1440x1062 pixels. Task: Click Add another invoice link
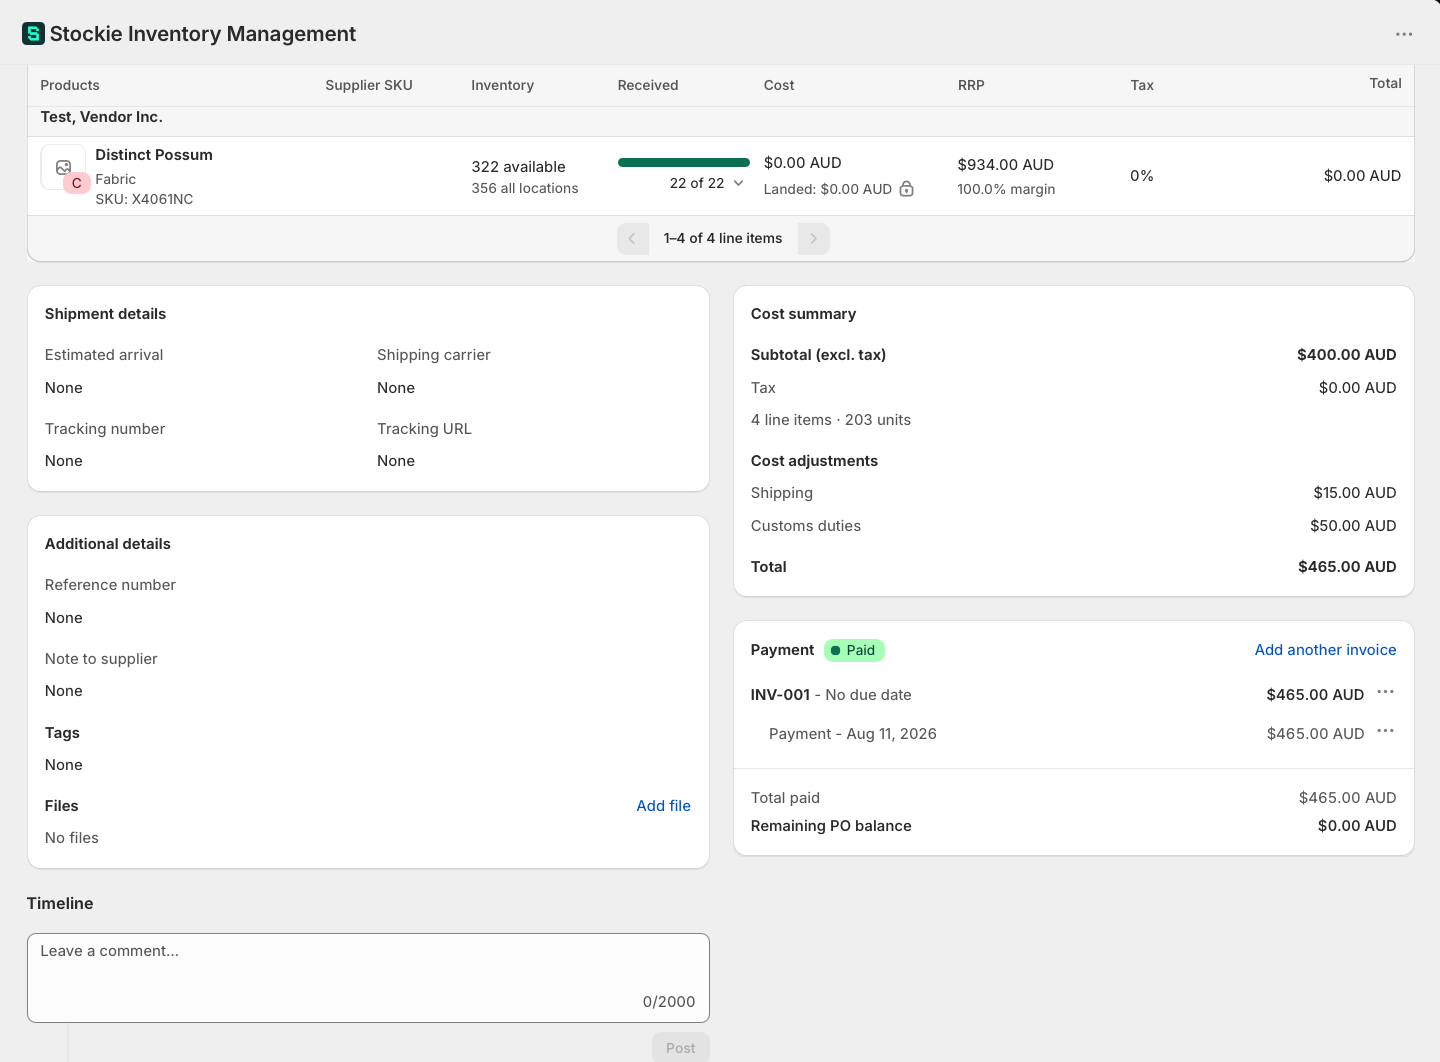[x=1325, y=650]
